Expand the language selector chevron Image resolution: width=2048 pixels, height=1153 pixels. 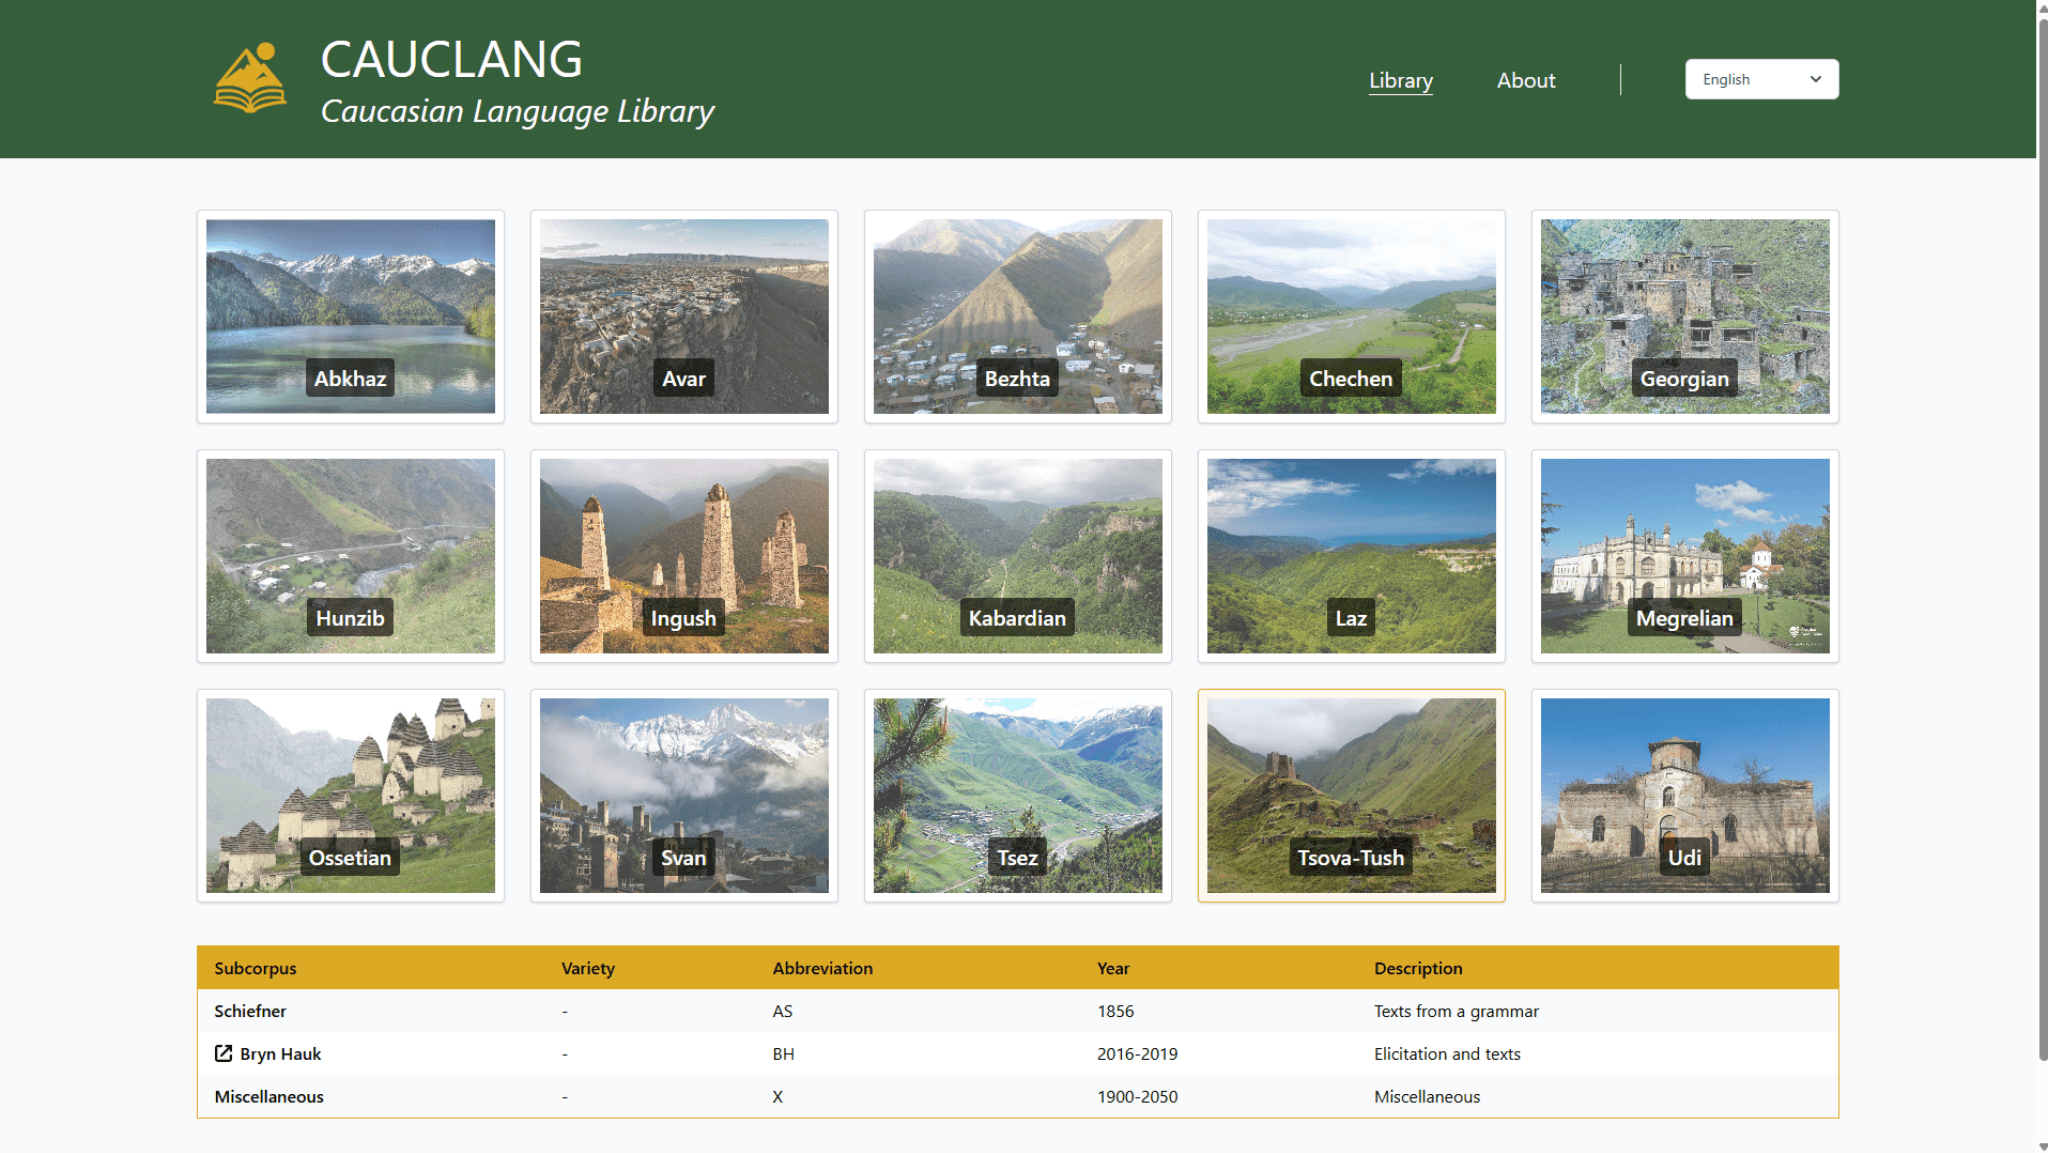tap(1815, 79)
